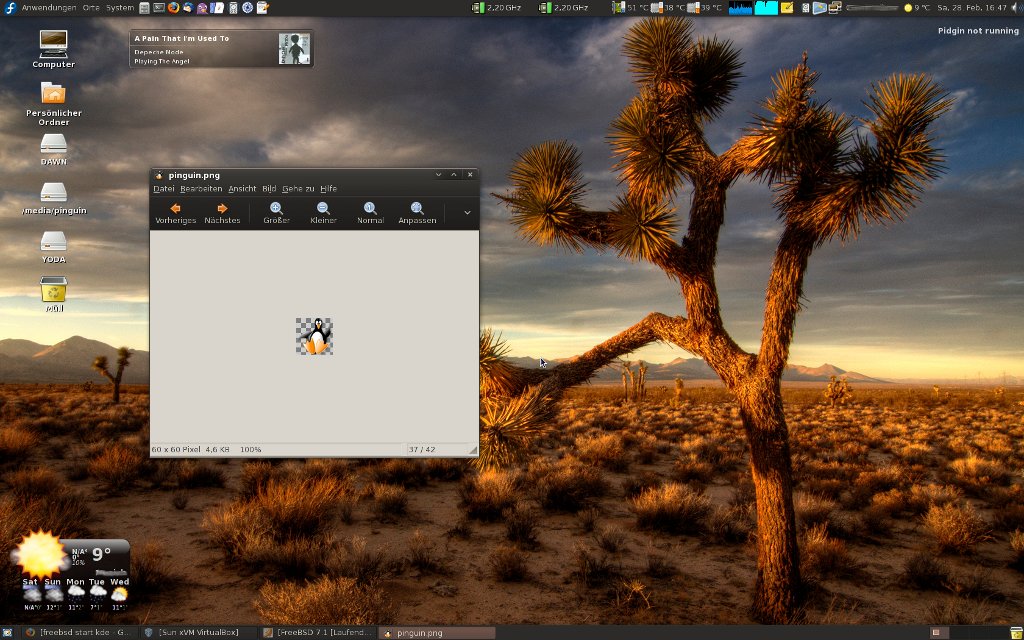
Task: Open the Bearbeiten menu
Action: (201, 188)
